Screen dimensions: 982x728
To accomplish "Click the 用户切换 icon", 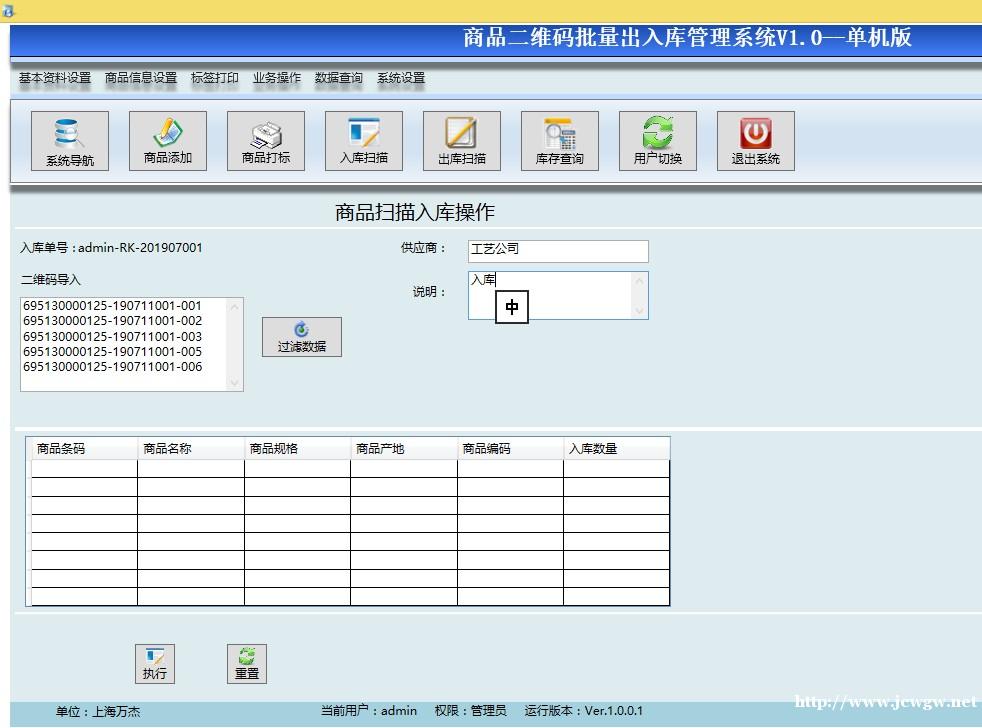I will click(658, 141).
